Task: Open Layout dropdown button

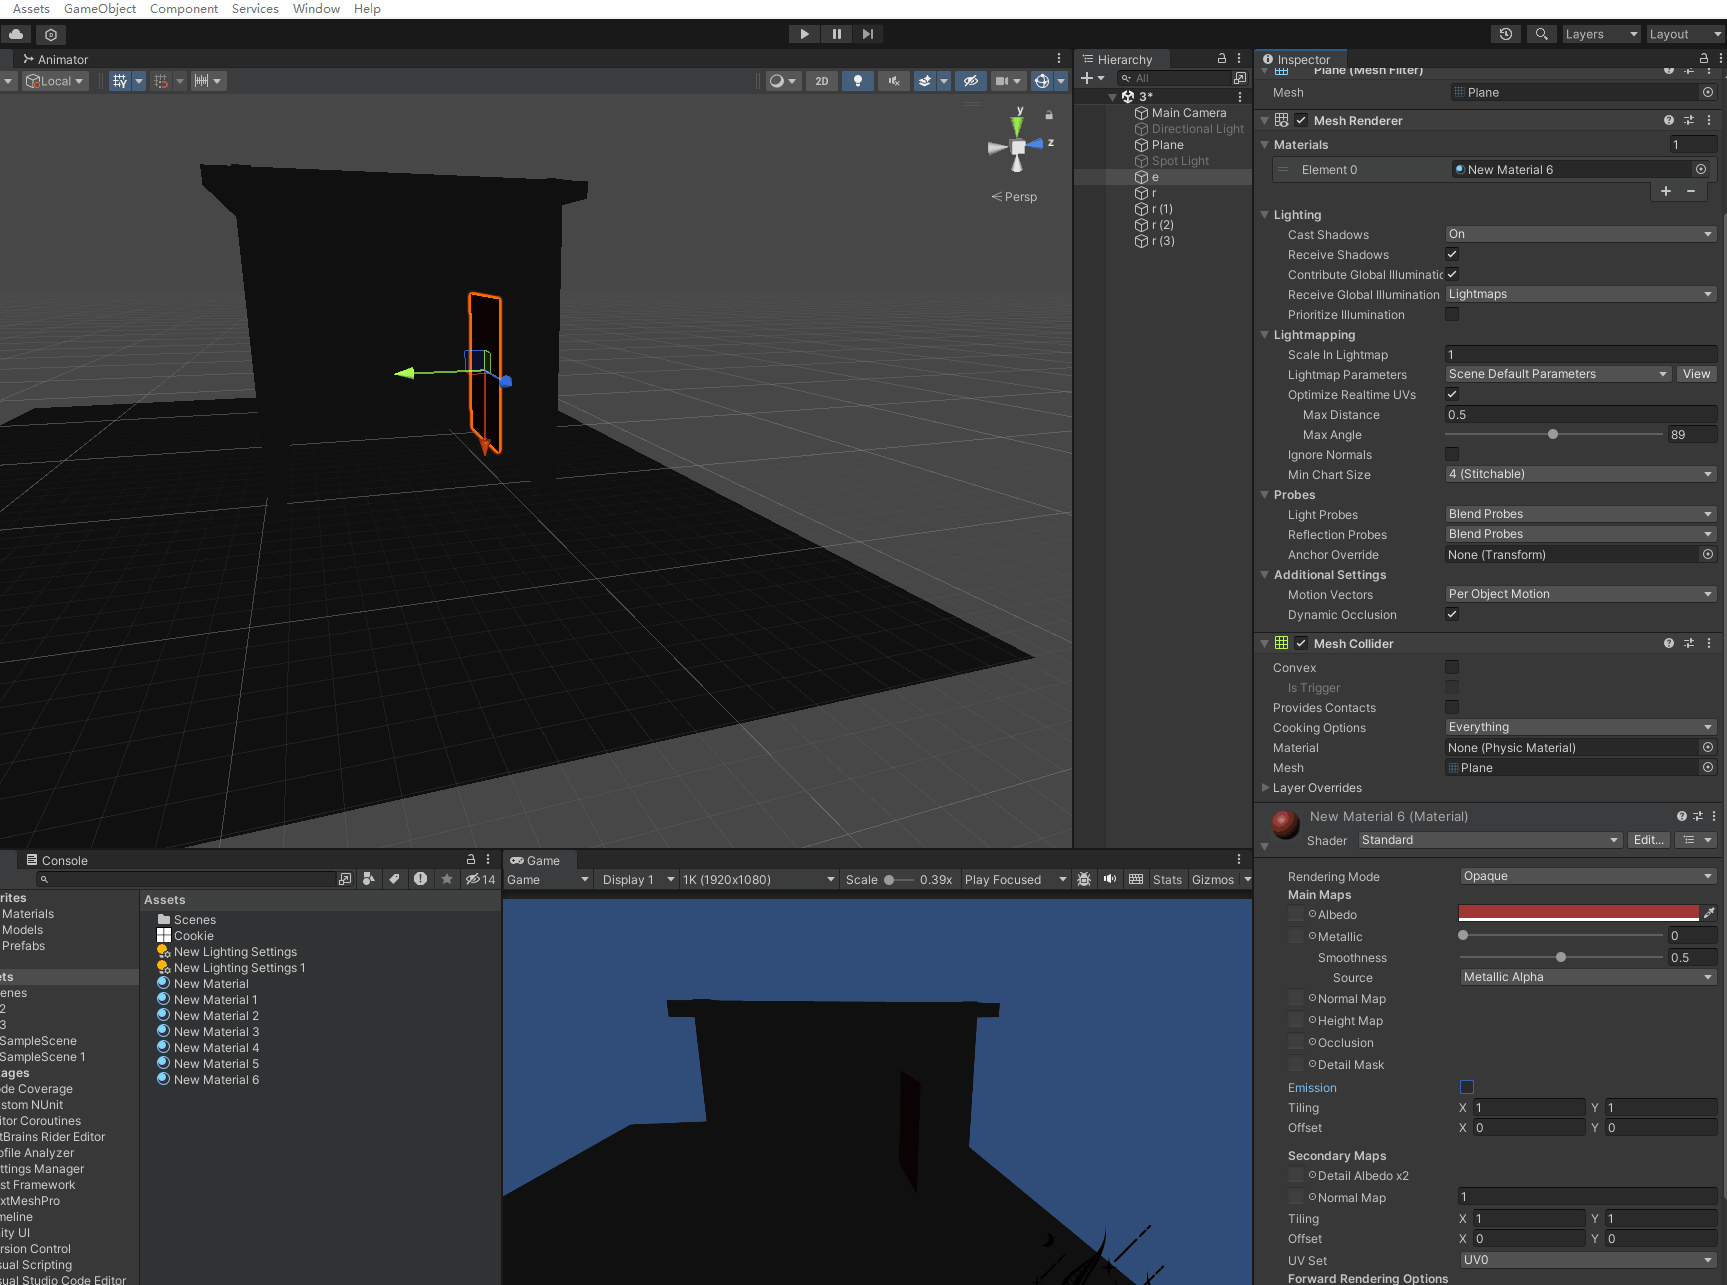Action: 1685,34
